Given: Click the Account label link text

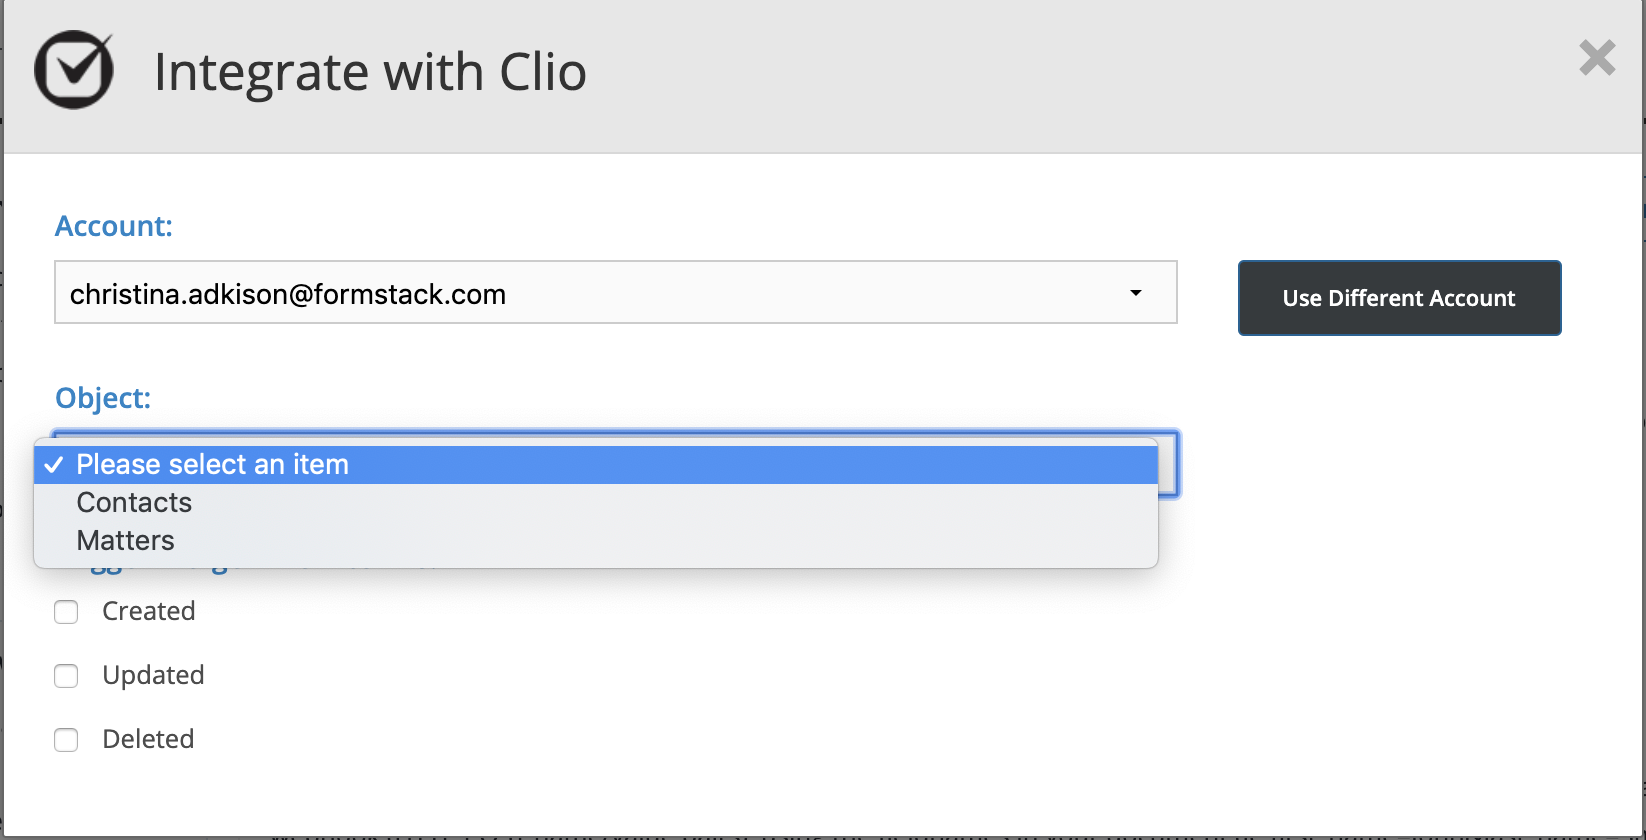Looking at the screenshot, I should tap(113, 226).
